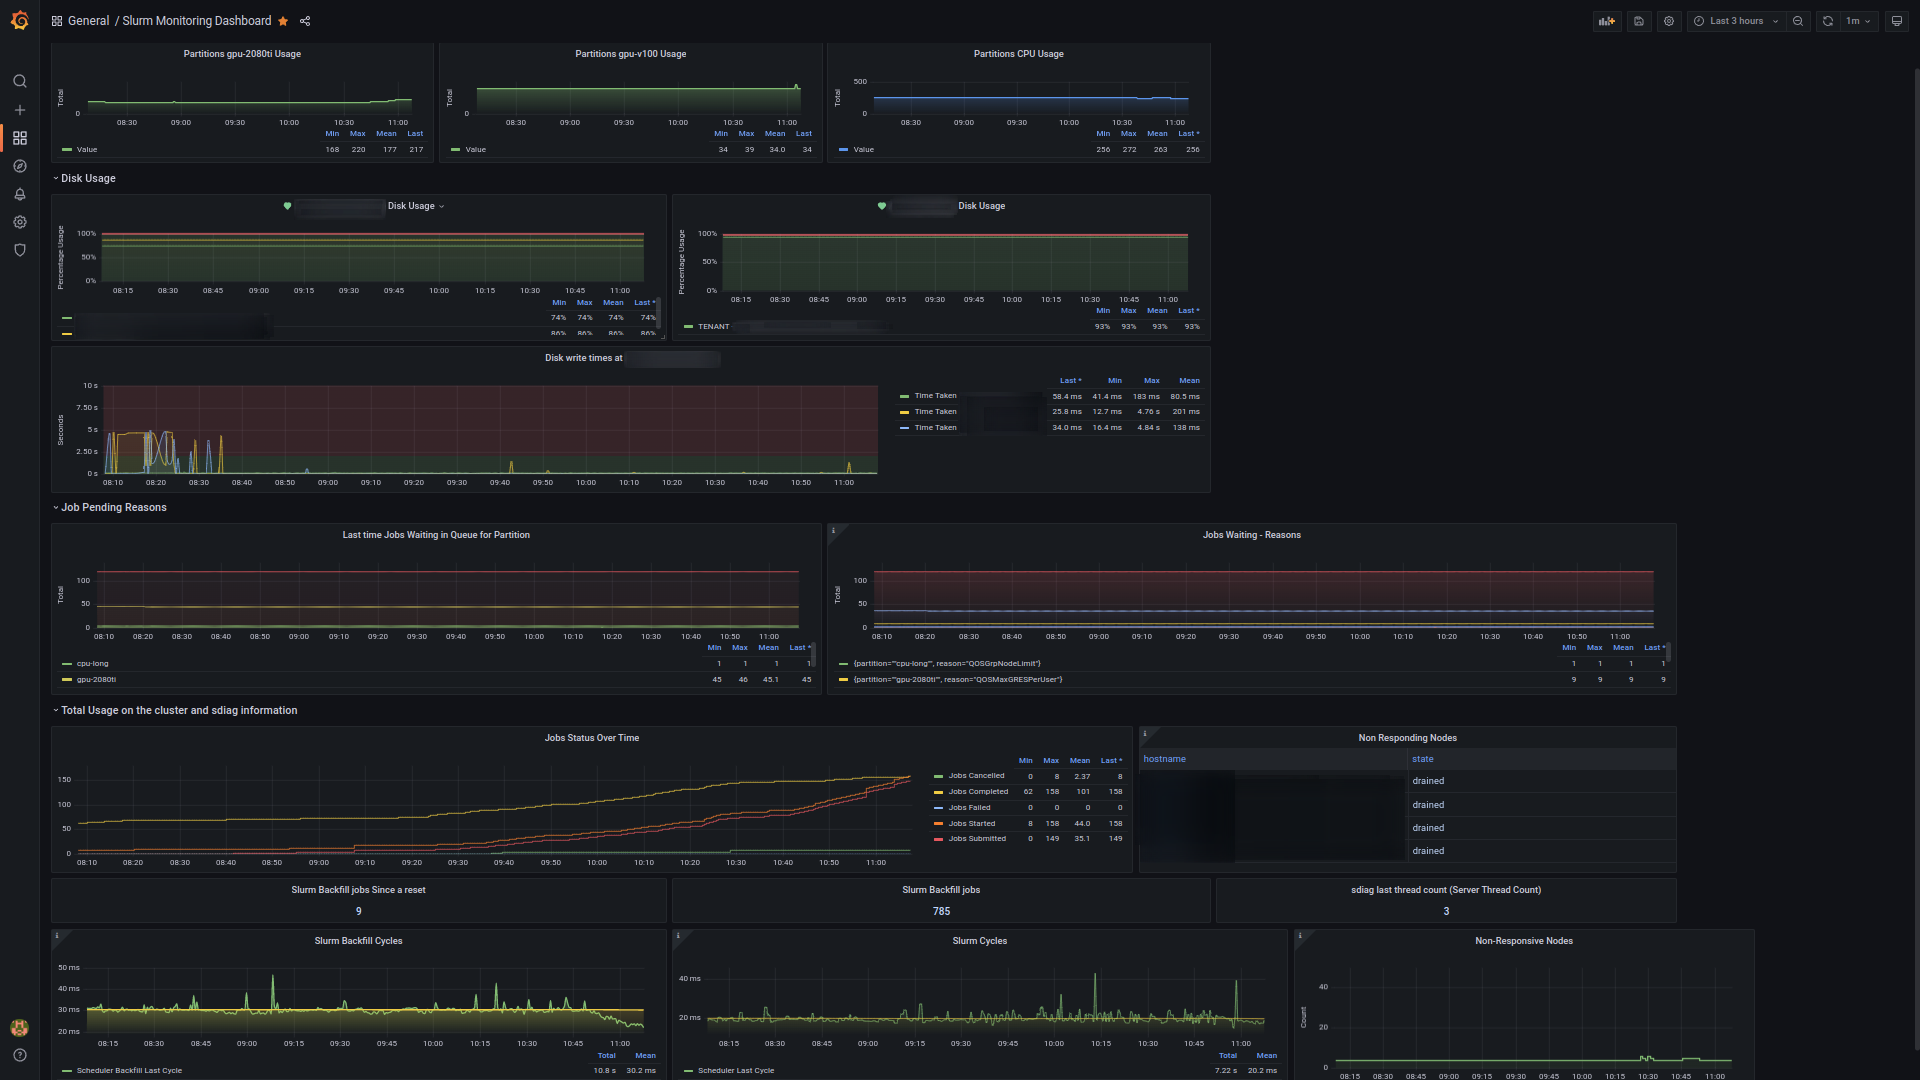Open Partitions gpu-v100 Usage panel title
Viewport: 1920px width, 1080px height.
[x=630, y=54]
